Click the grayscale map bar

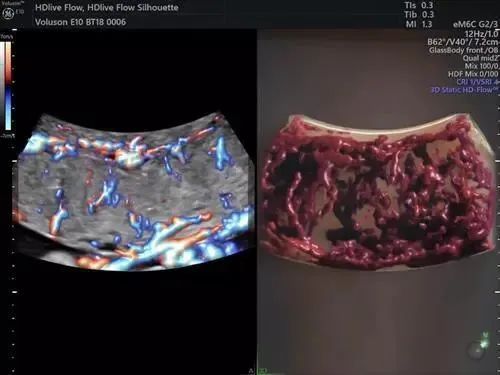[x=2, y=85]
